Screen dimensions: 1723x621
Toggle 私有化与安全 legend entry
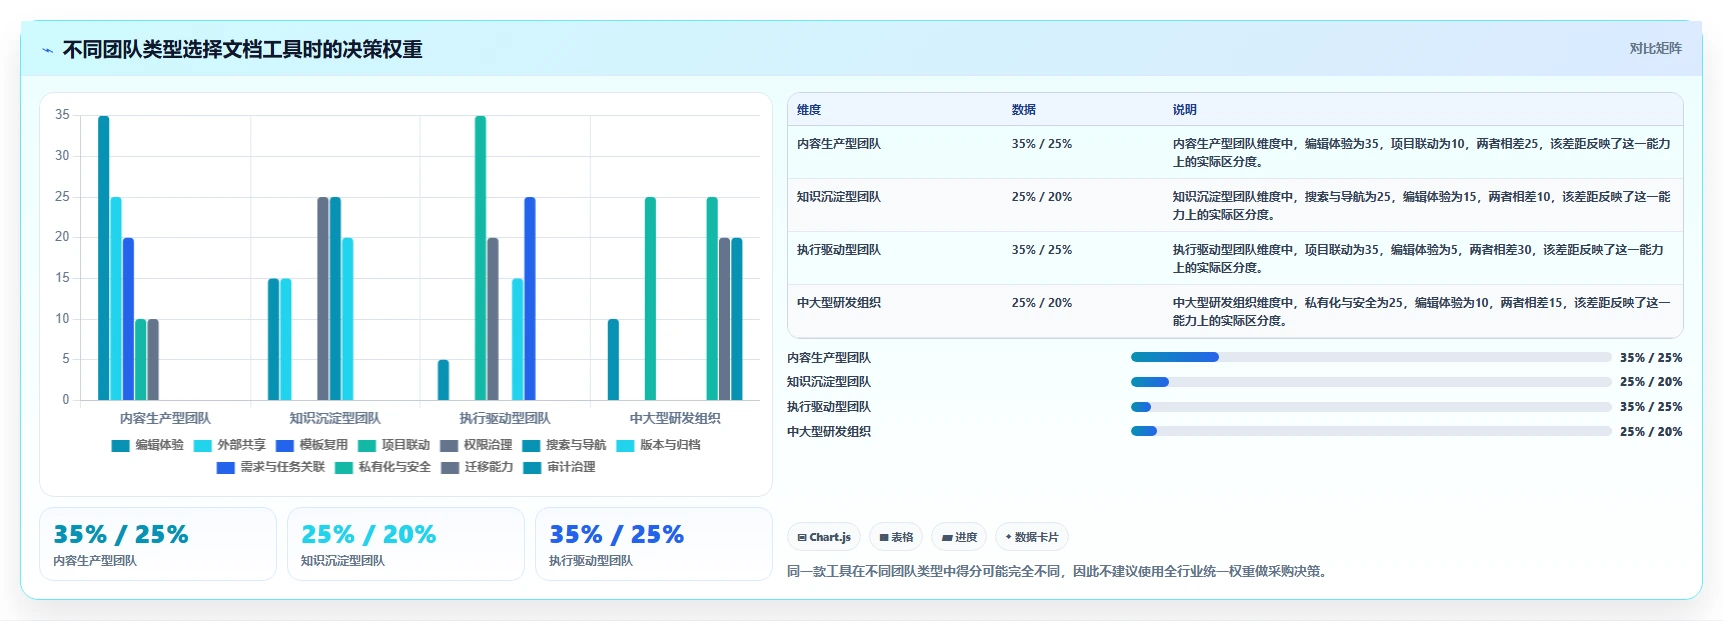[383, 467]
